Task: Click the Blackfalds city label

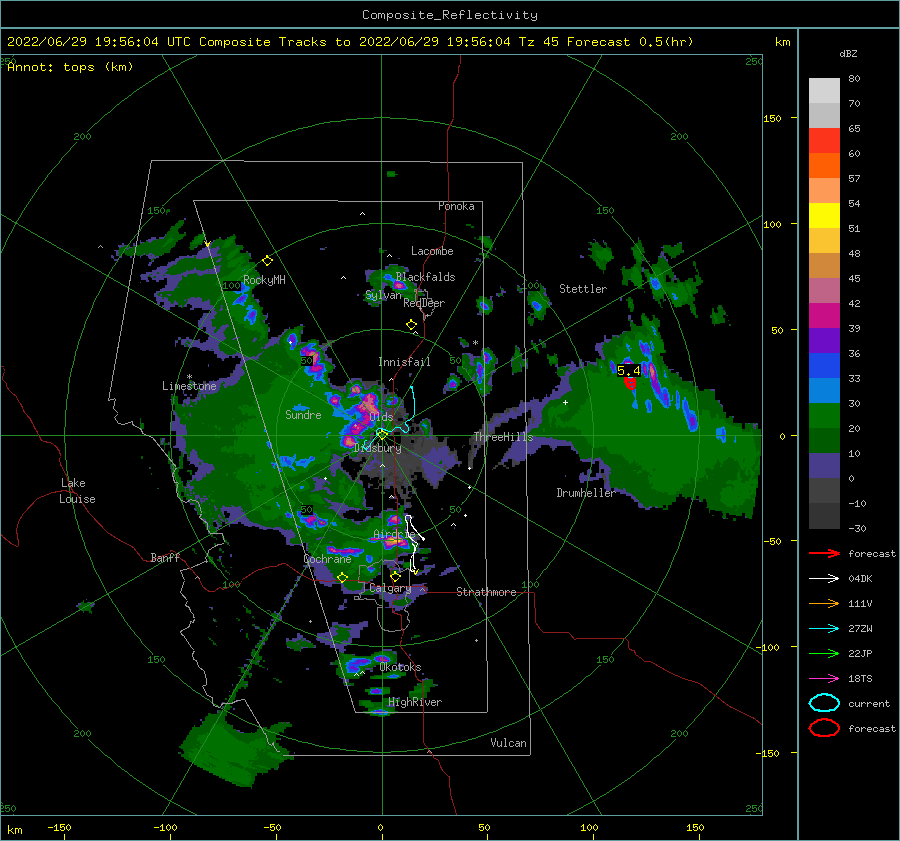Action: point(425,277)
